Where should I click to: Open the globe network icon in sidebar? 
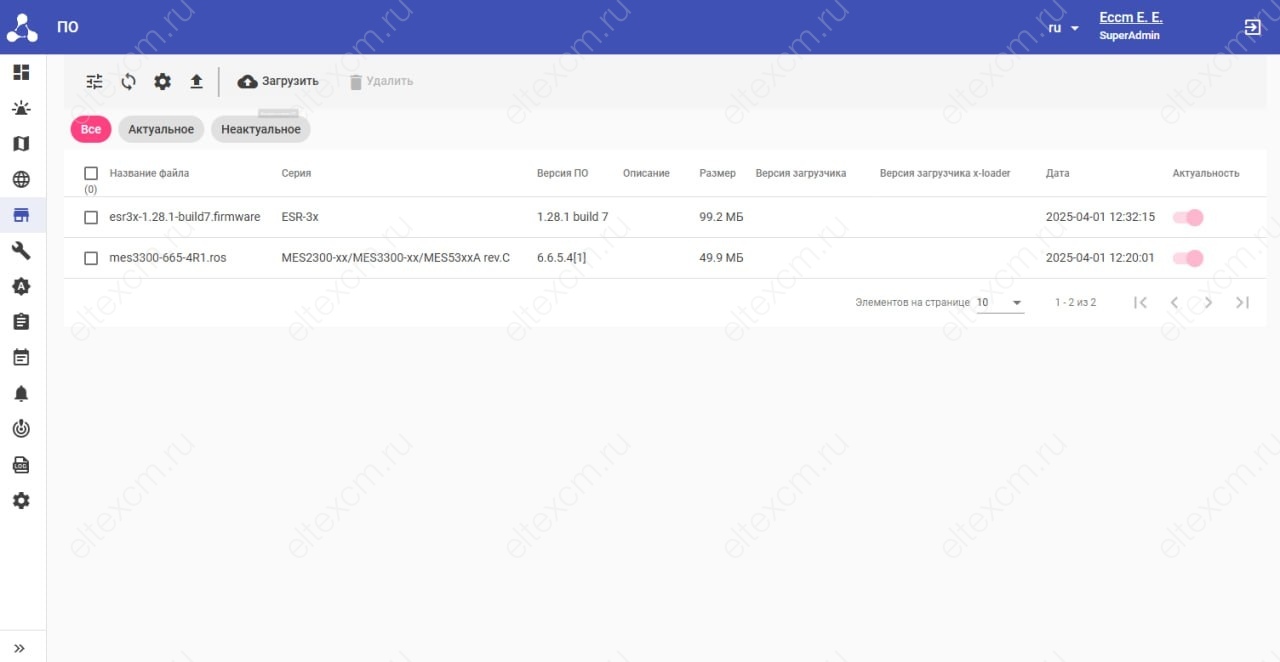(x=21, y=180)
